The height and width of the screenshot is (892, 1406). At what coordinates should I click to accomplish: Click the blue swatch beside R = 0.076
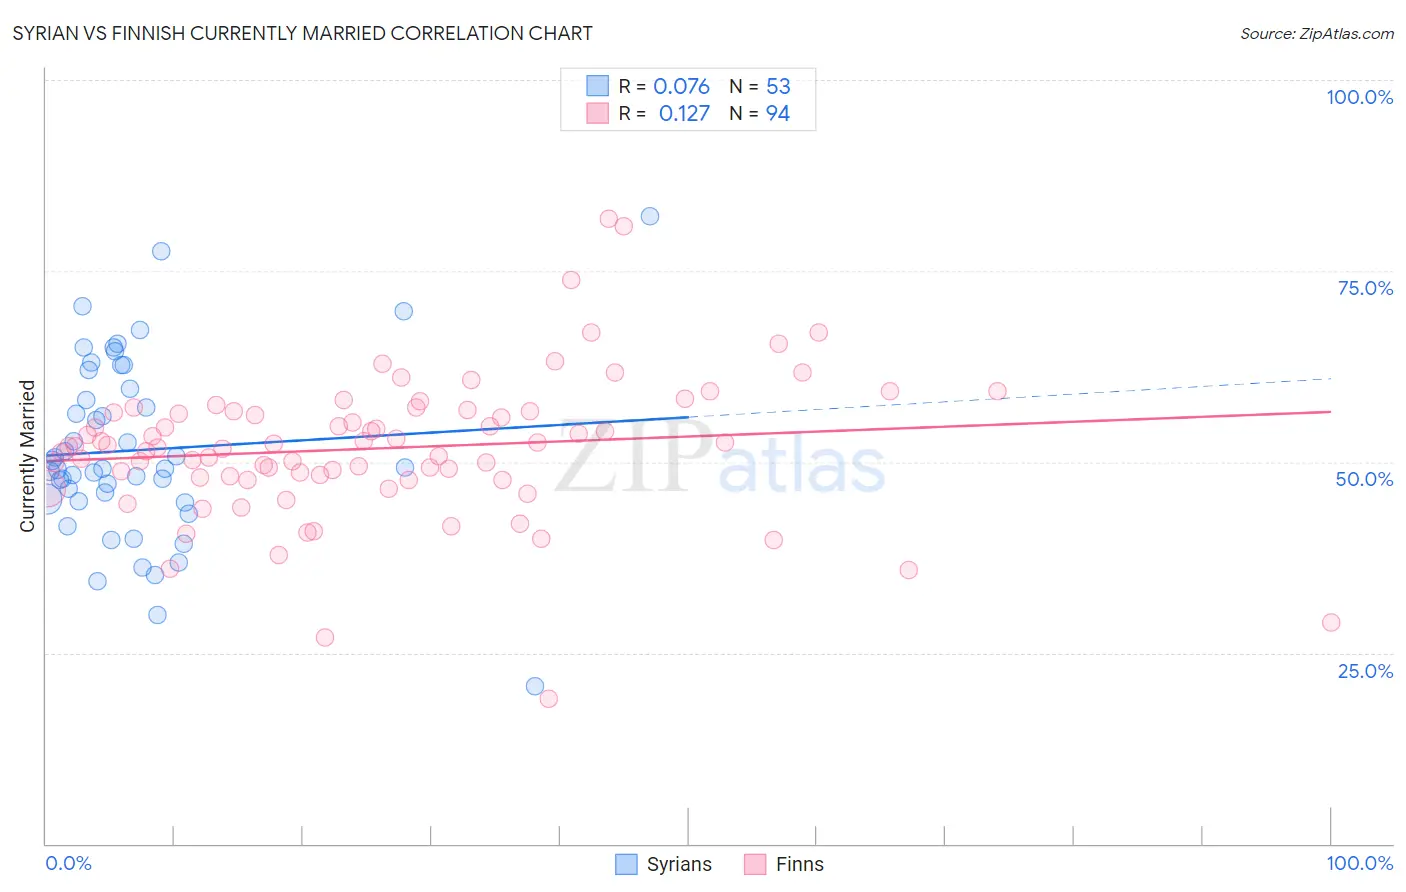597,86
